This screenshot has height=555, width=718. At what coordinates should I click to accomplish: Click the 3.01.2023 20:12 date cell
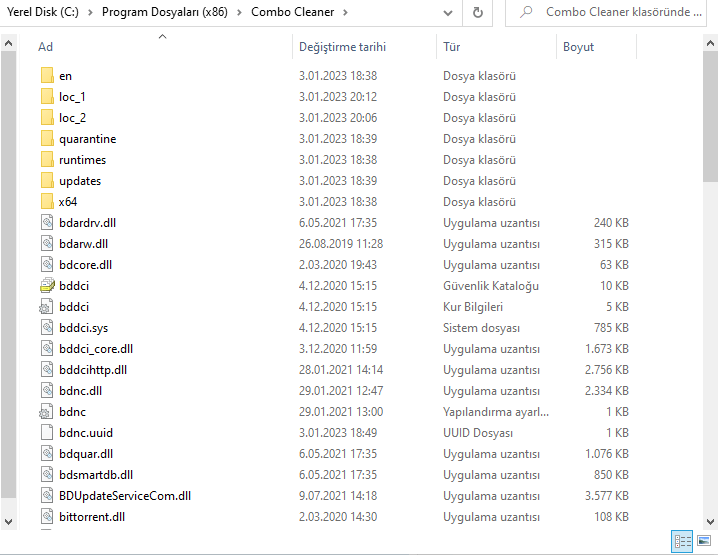338,97
